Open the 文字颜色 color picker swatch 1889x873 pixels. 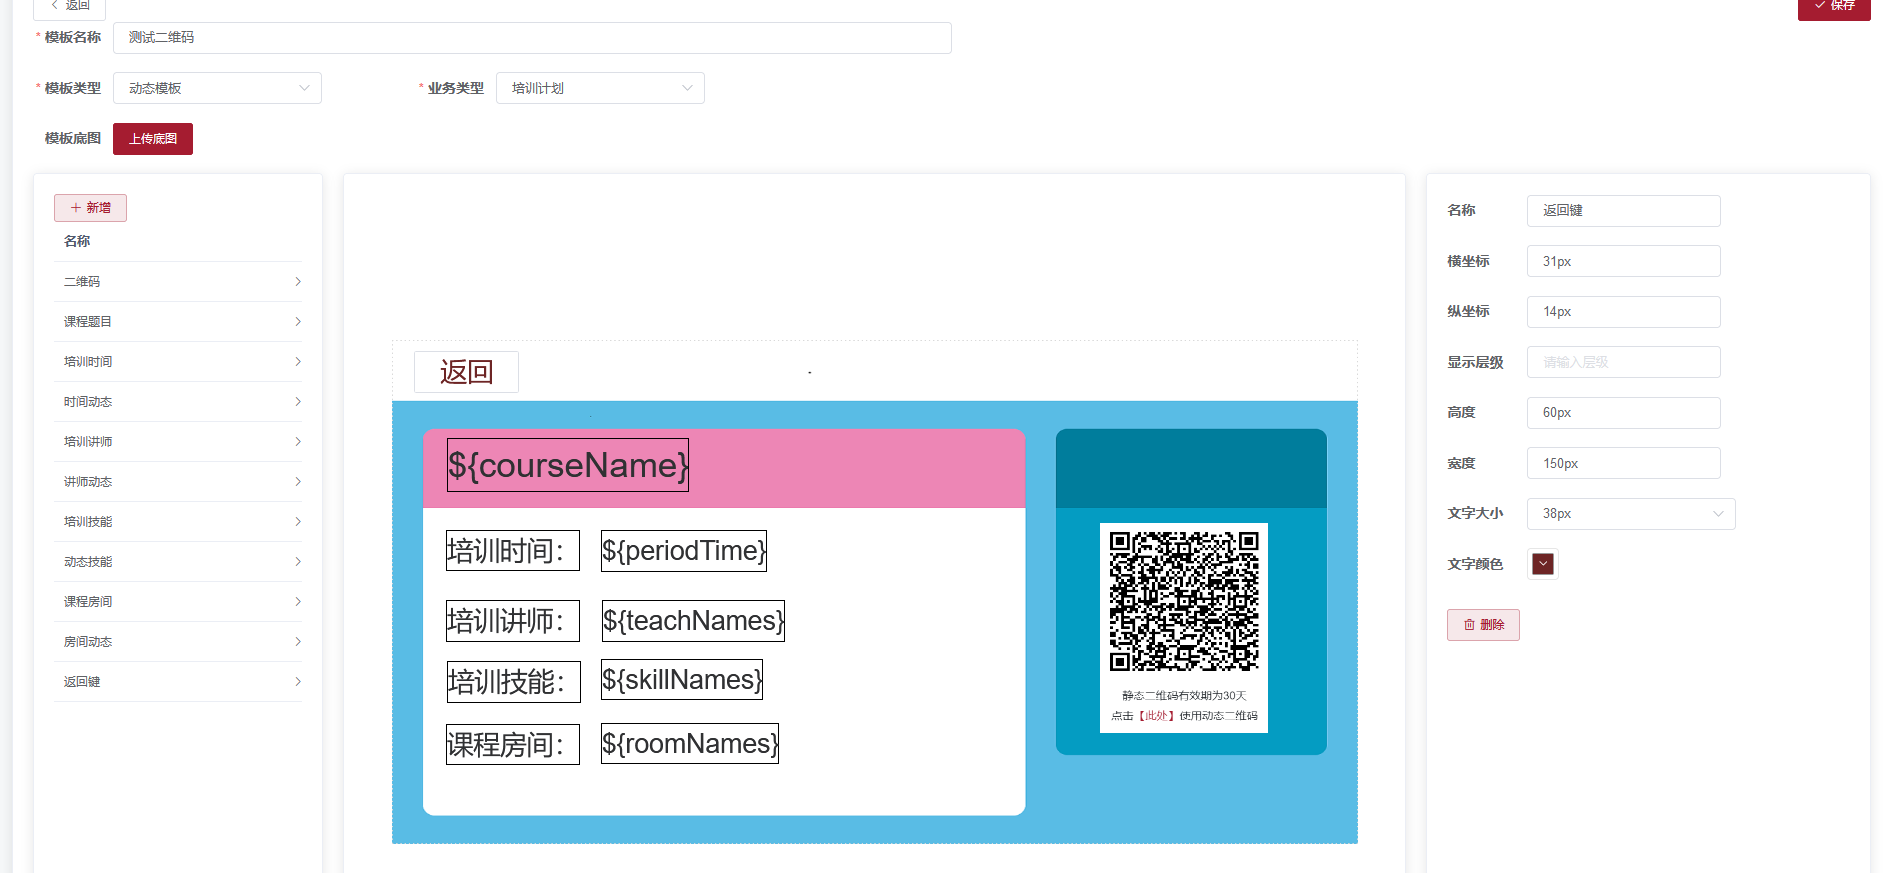[1543, 564]
